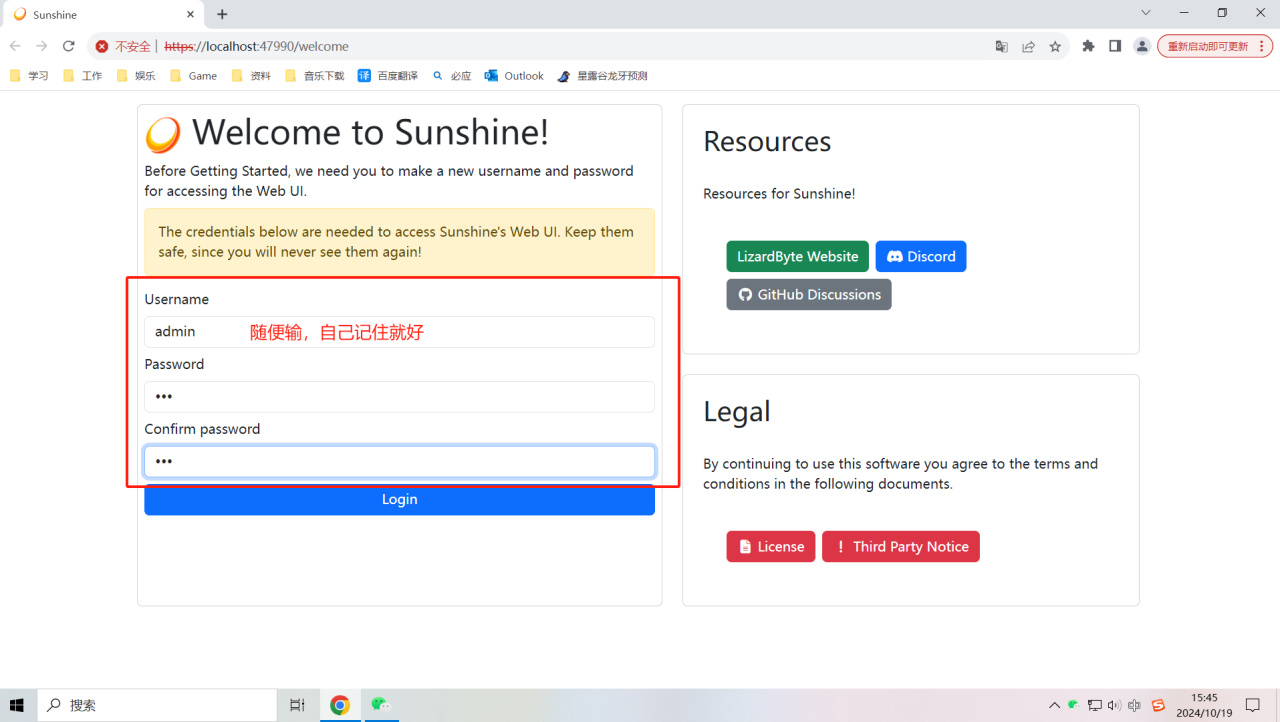1280x722 pixels.
Task: Bookmark this page with the star icon
Action: tap(1055, 46)
